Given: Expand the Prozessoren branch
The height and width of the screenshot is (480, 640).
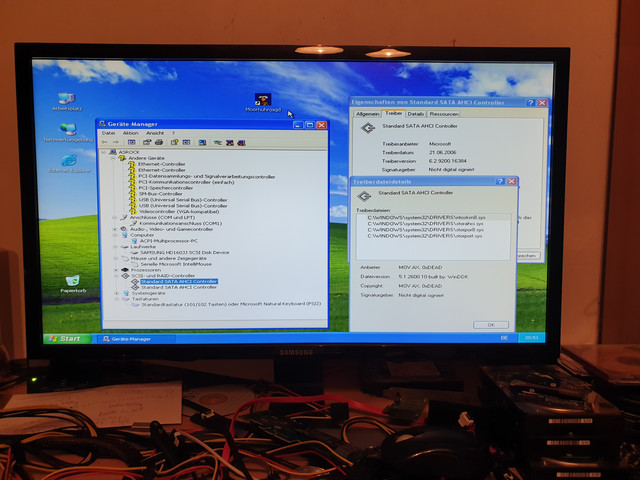Looking at the screenshot, I should pyautogui.click(x=116, y=270).
